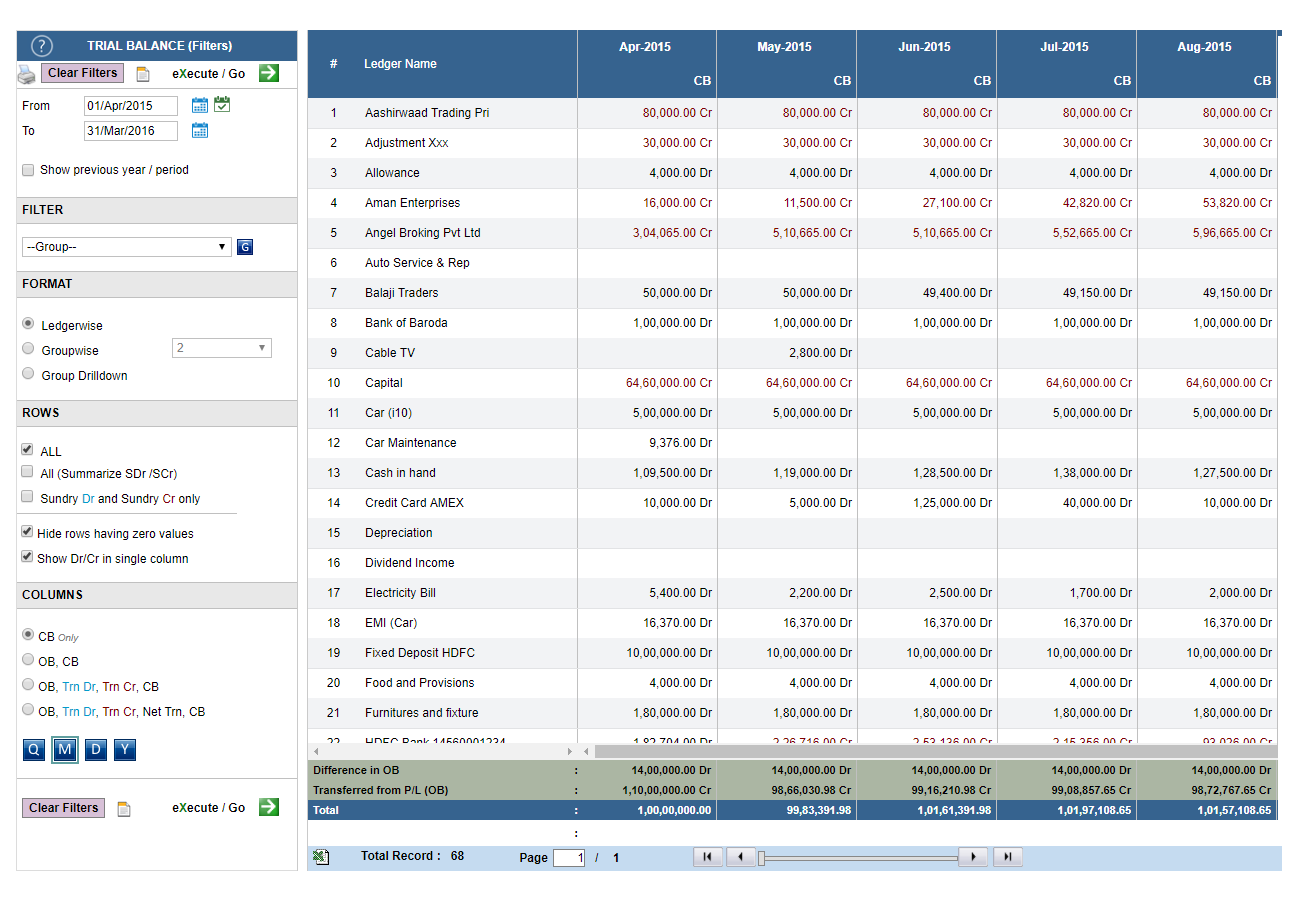Expand the Groupwise level dropdown
Viewport: 1298px width, 901px height.
click(222, 348)
